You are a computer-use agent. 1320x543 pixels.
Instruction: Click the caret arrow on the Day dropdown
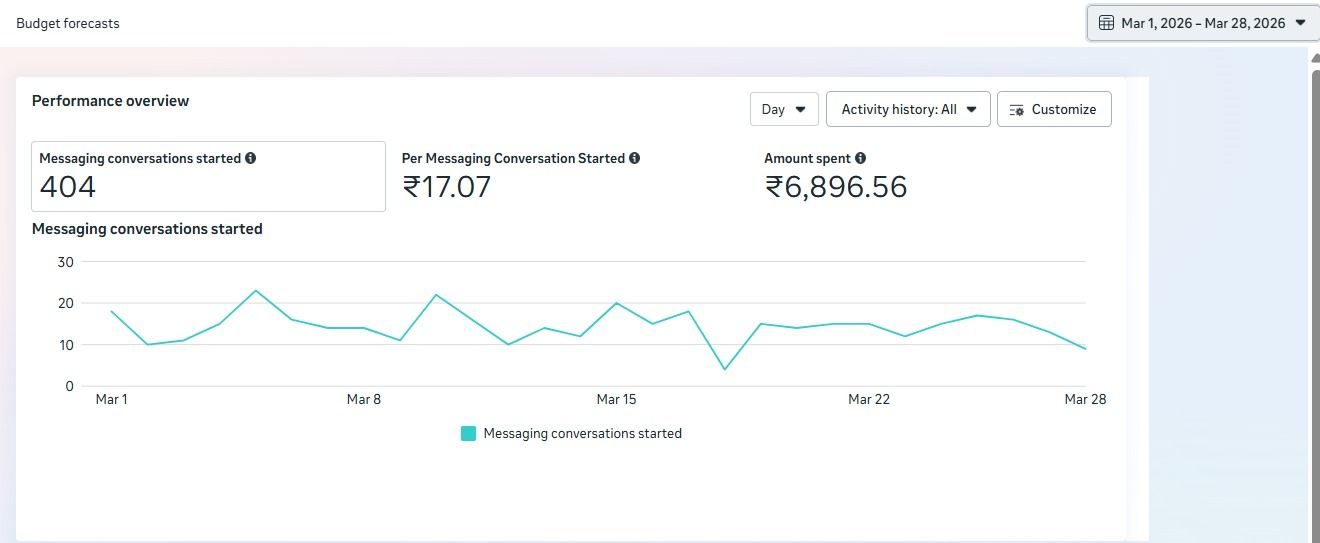click(x=800, y=110)
